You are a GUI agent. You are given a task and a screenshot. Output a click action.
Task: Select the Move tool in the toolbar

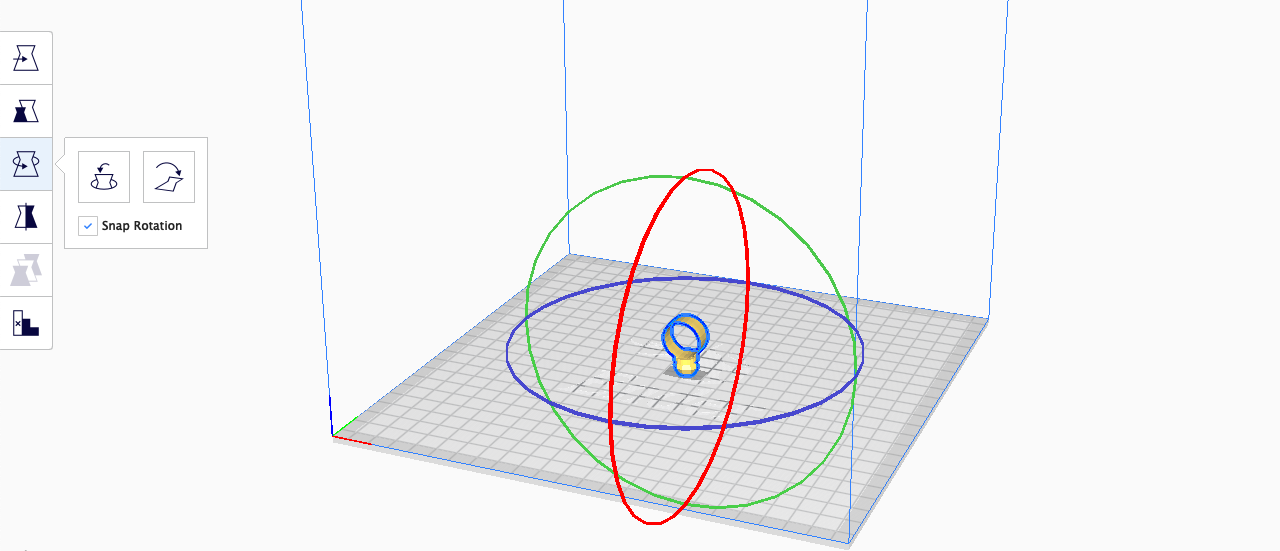pyautogui.click(x=26, y=58)
